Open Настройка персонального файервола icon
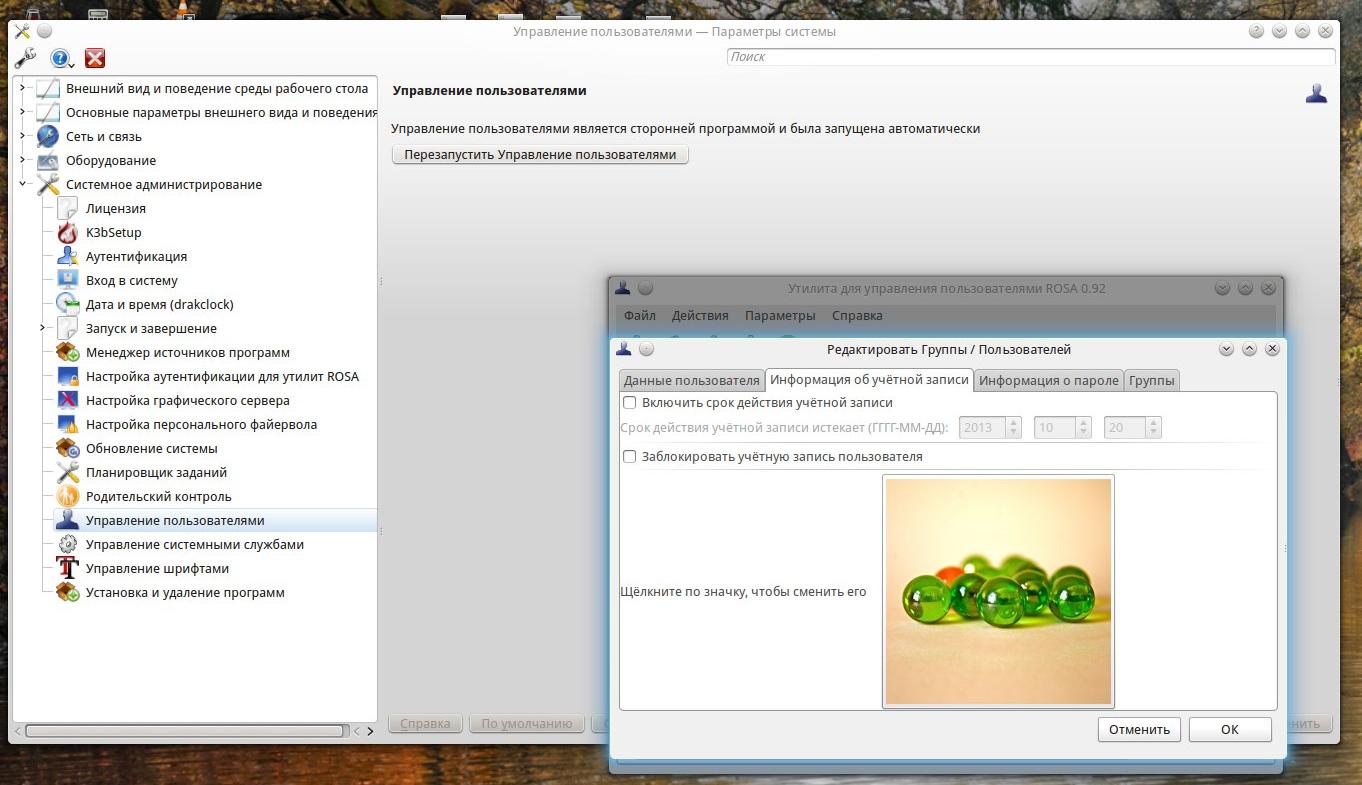This screenshot has width=1362, height=785. (67, 425)
